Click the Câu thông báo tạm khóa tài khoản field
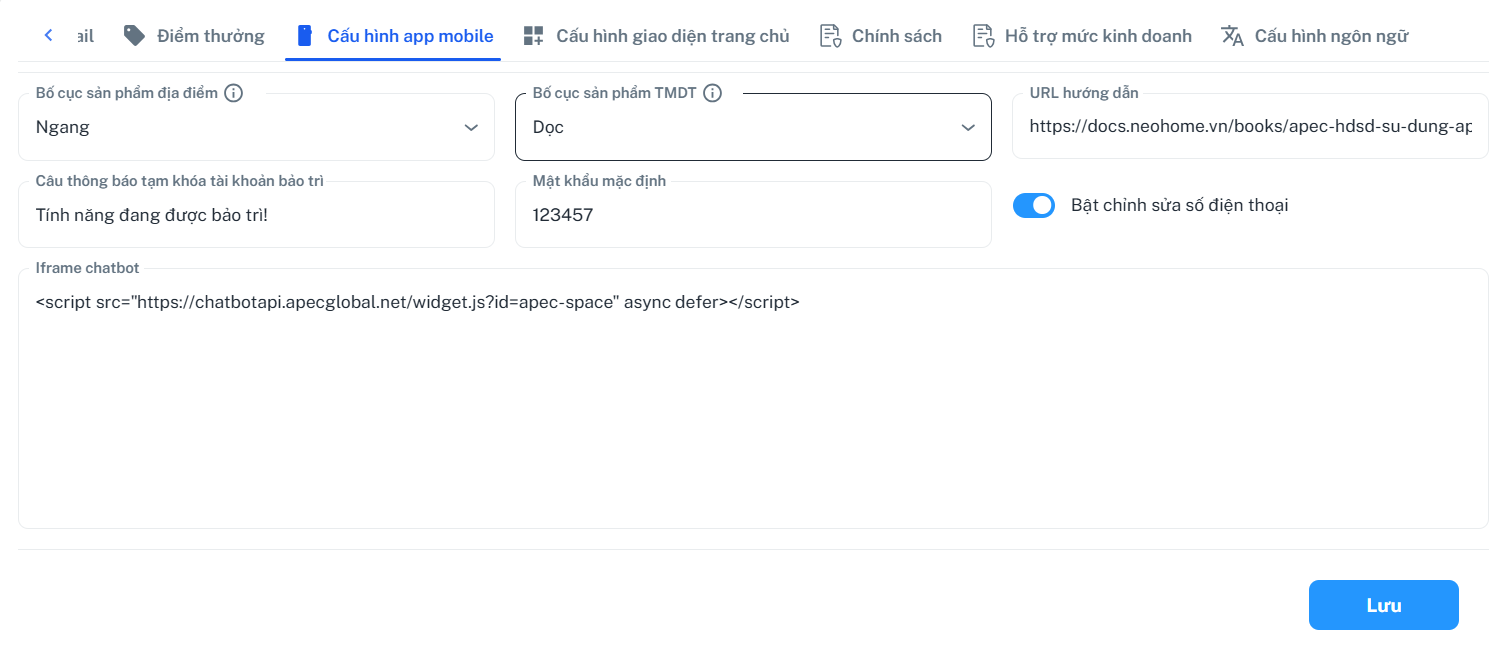This screenshot has height=659, width=1497. 256,214
